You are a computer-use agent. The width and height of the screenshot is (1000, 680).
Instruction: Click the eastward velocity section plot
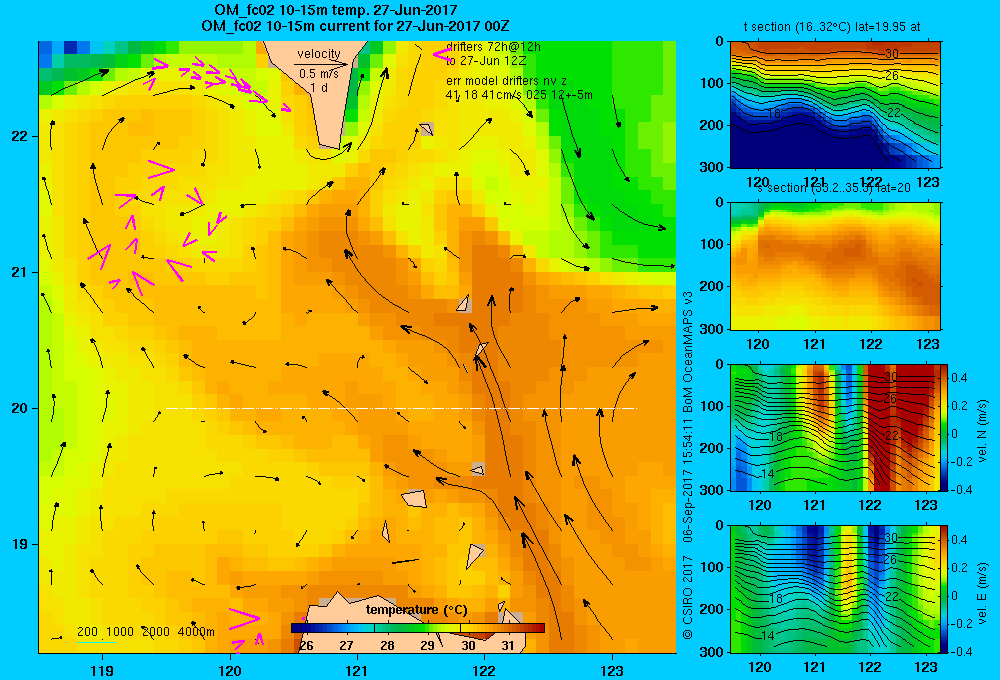click(835, 588)
